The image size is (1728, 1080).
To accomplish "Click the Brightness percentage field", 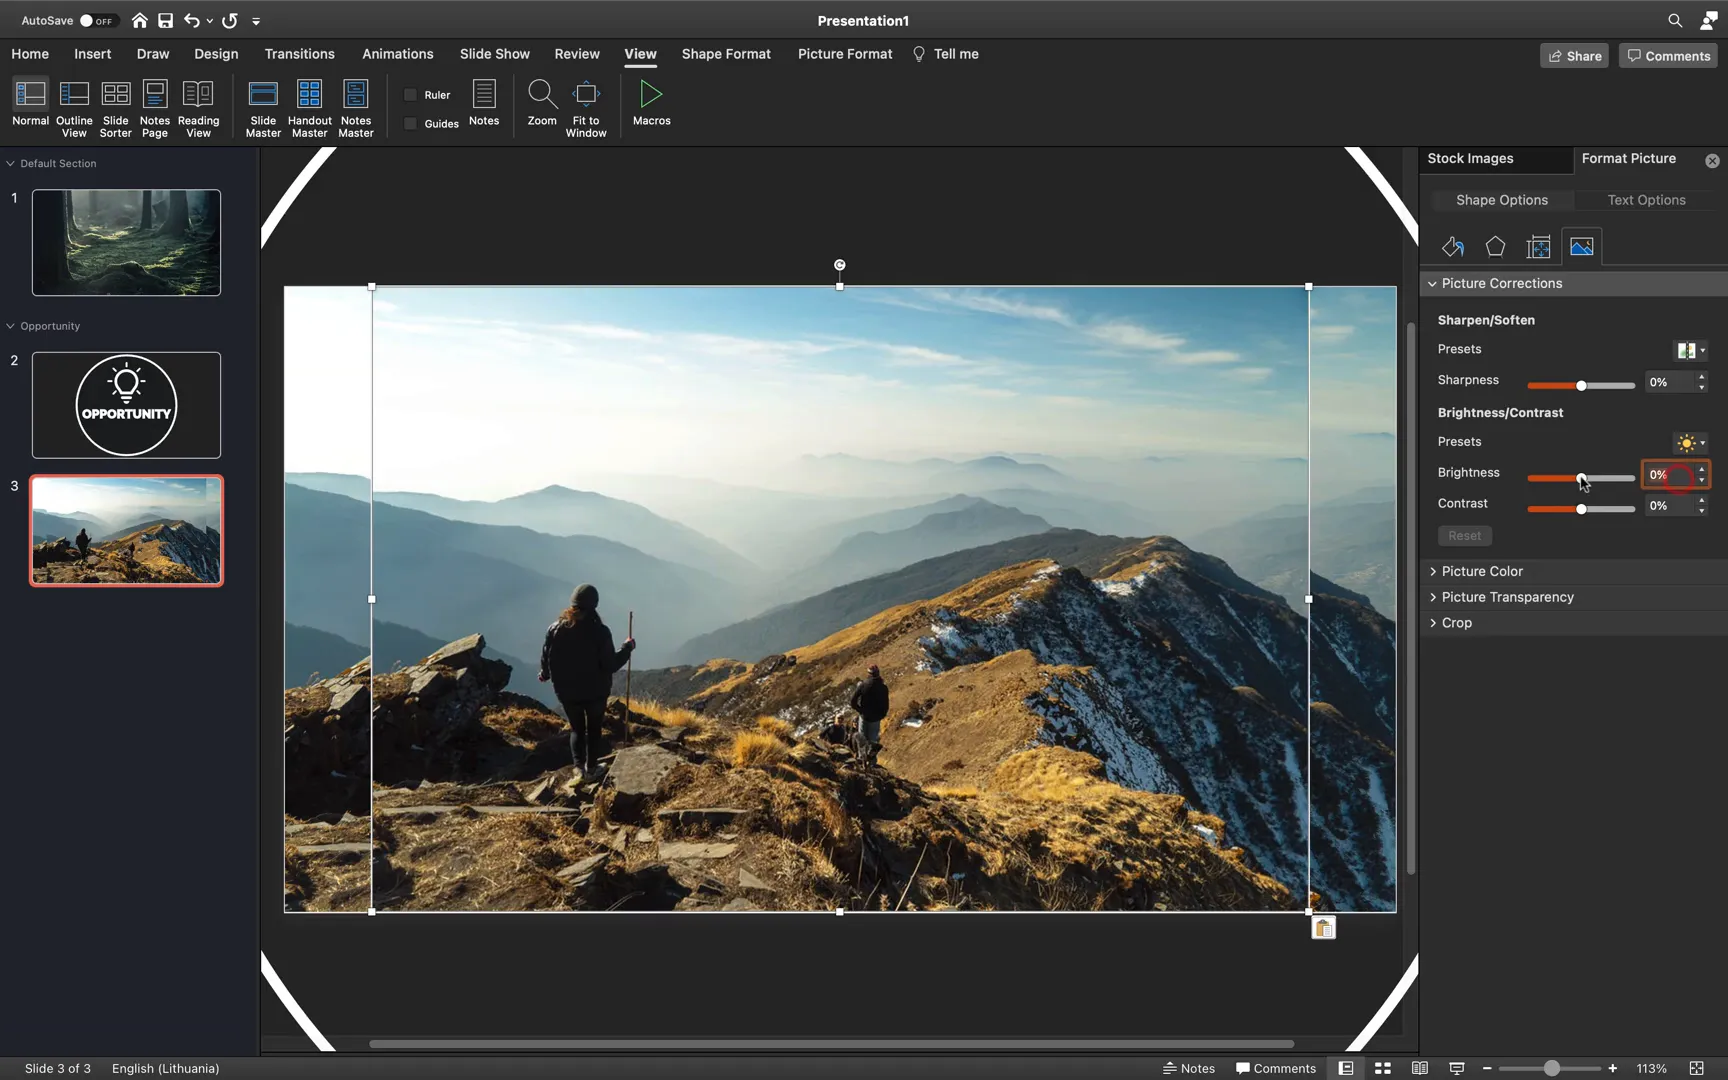I will click(1668, 475).
